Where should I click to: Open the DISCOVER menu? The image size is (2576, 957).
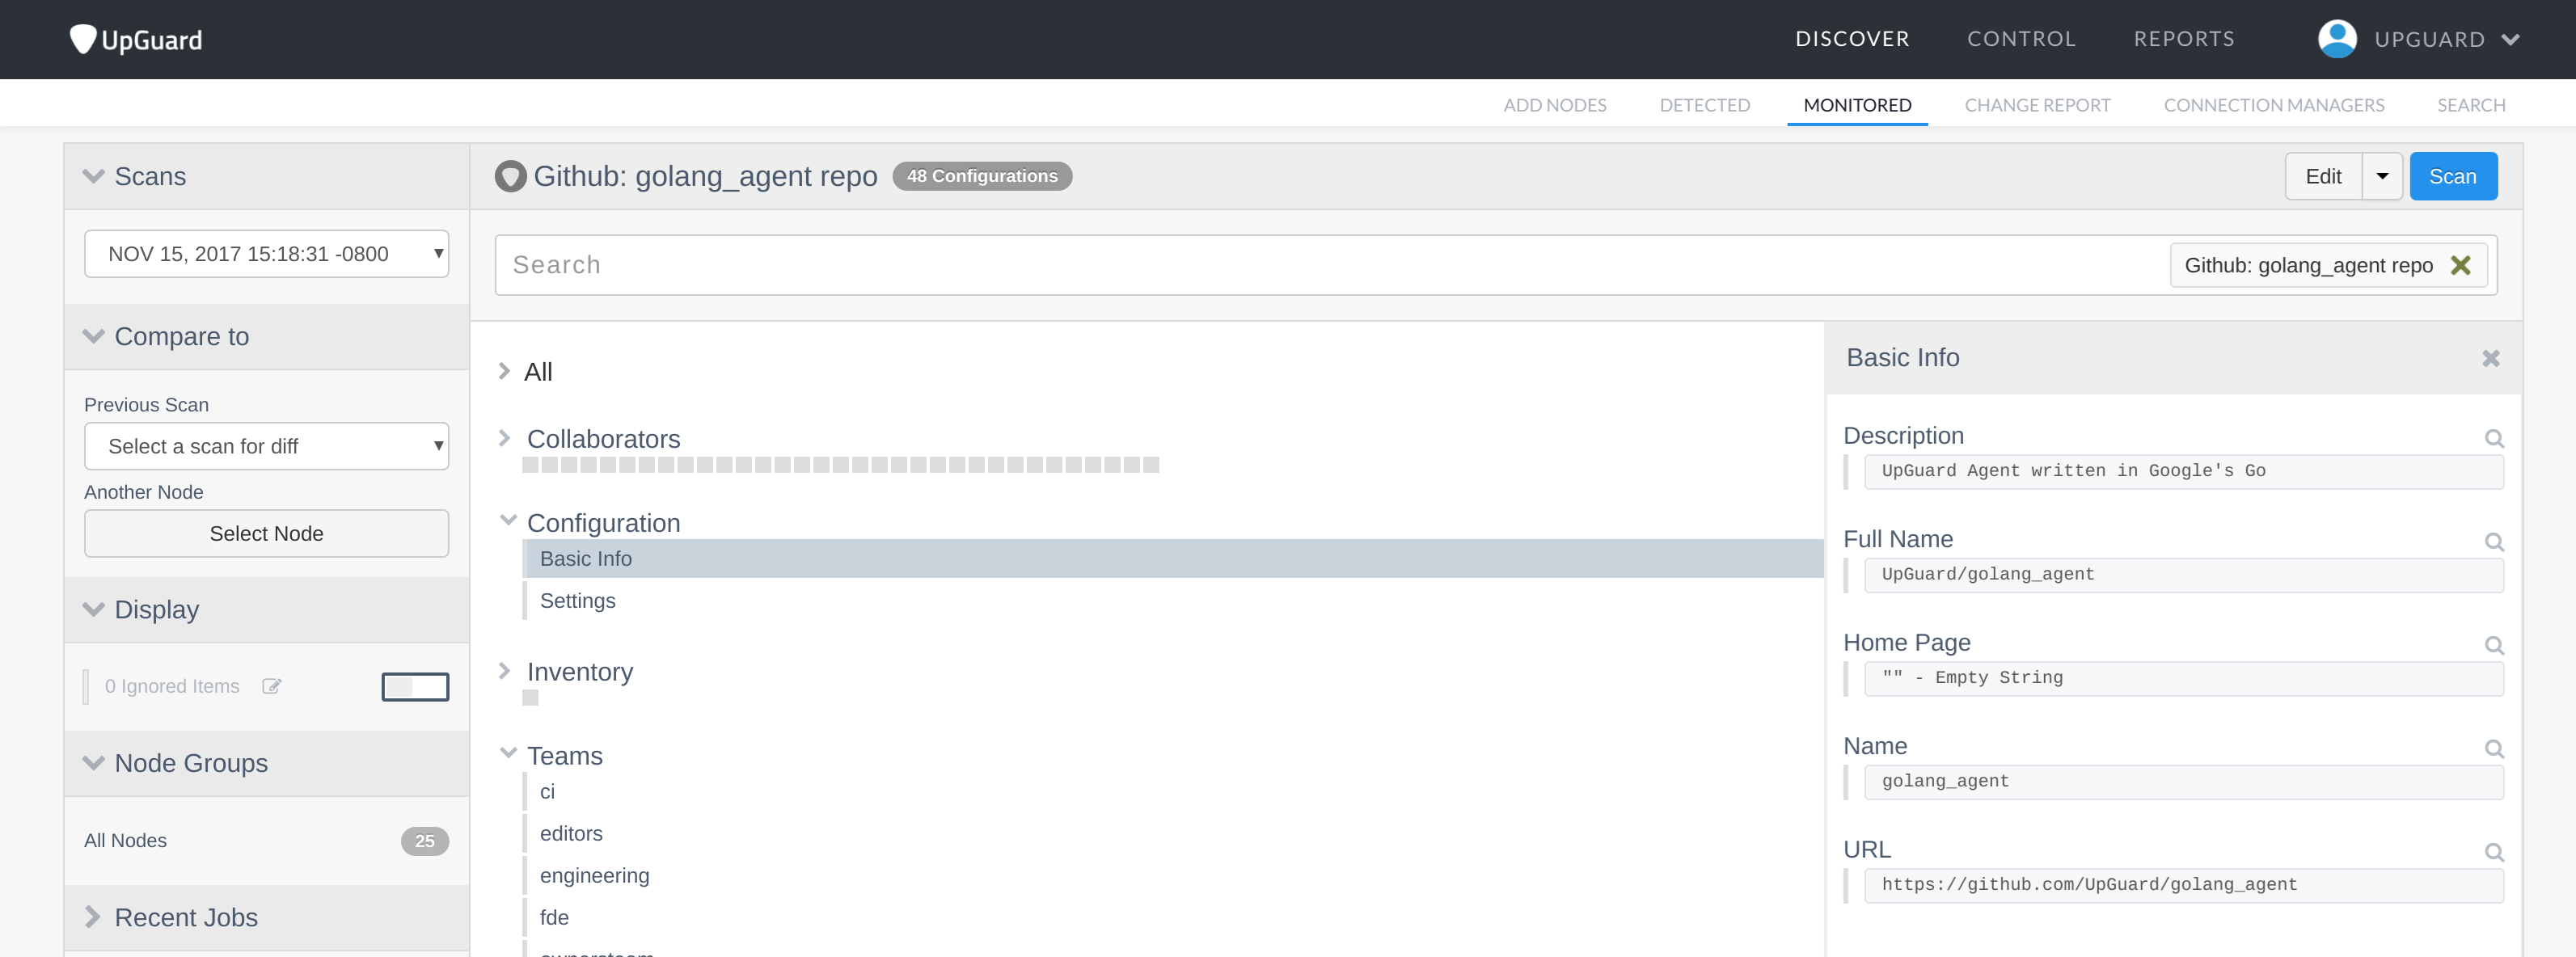click(x=1852, y=39)
